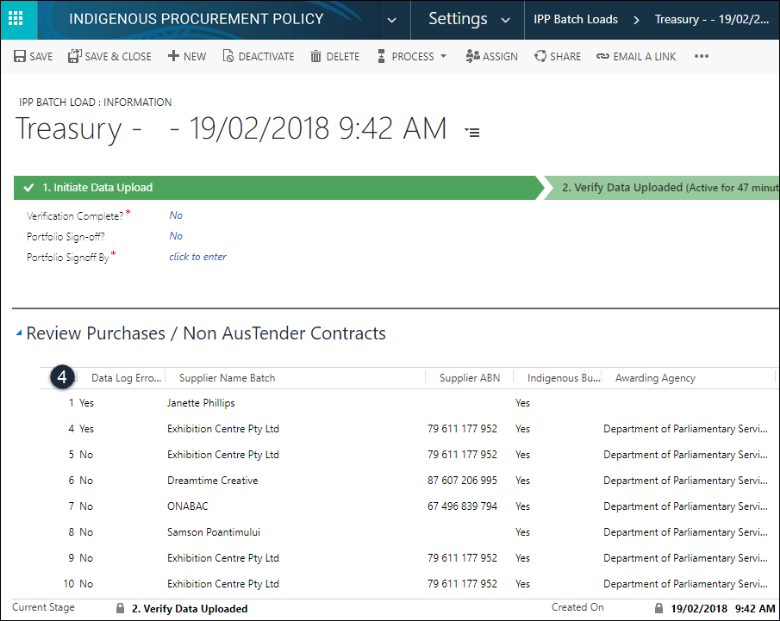Click the Save & Close icon
Viewport: 780px width, 621px height.
click(x=75, y=56)
